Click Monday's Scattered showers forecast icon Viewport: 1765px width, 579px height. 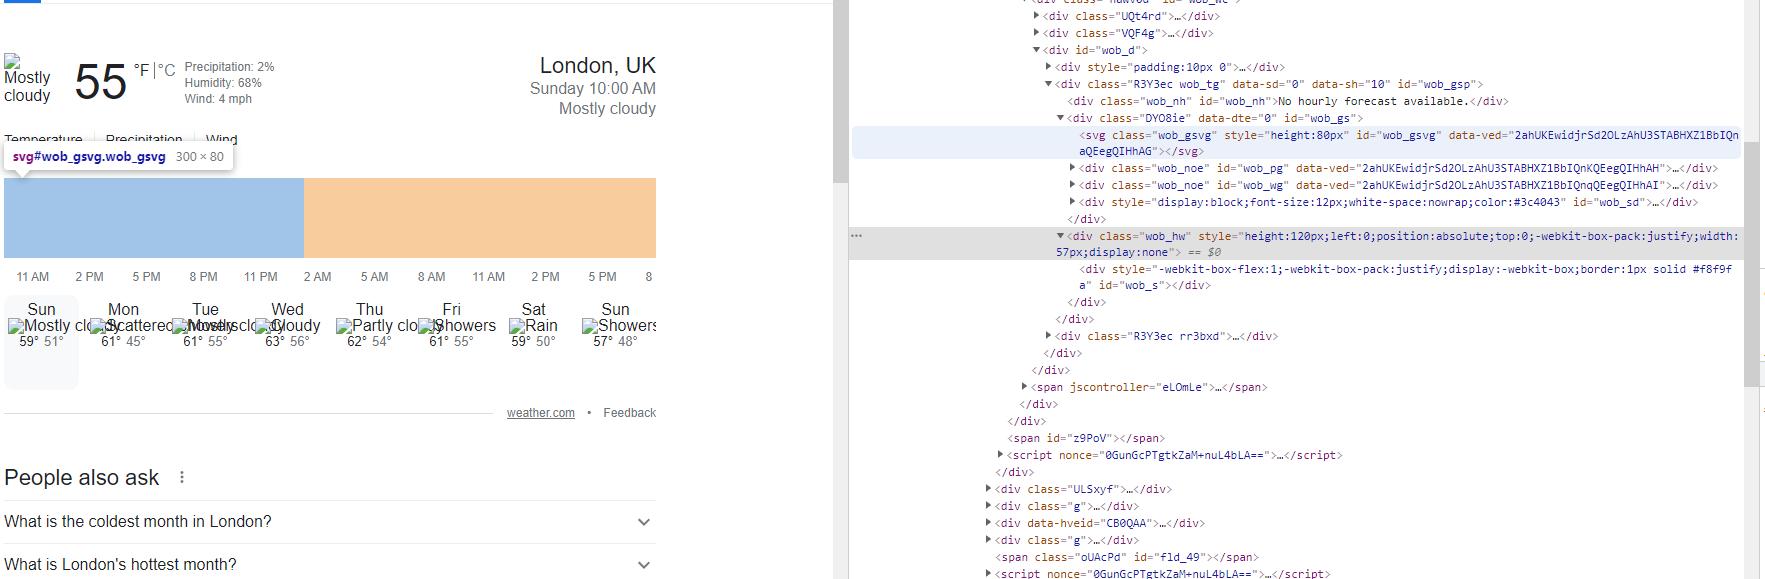(x=123, y=326)
